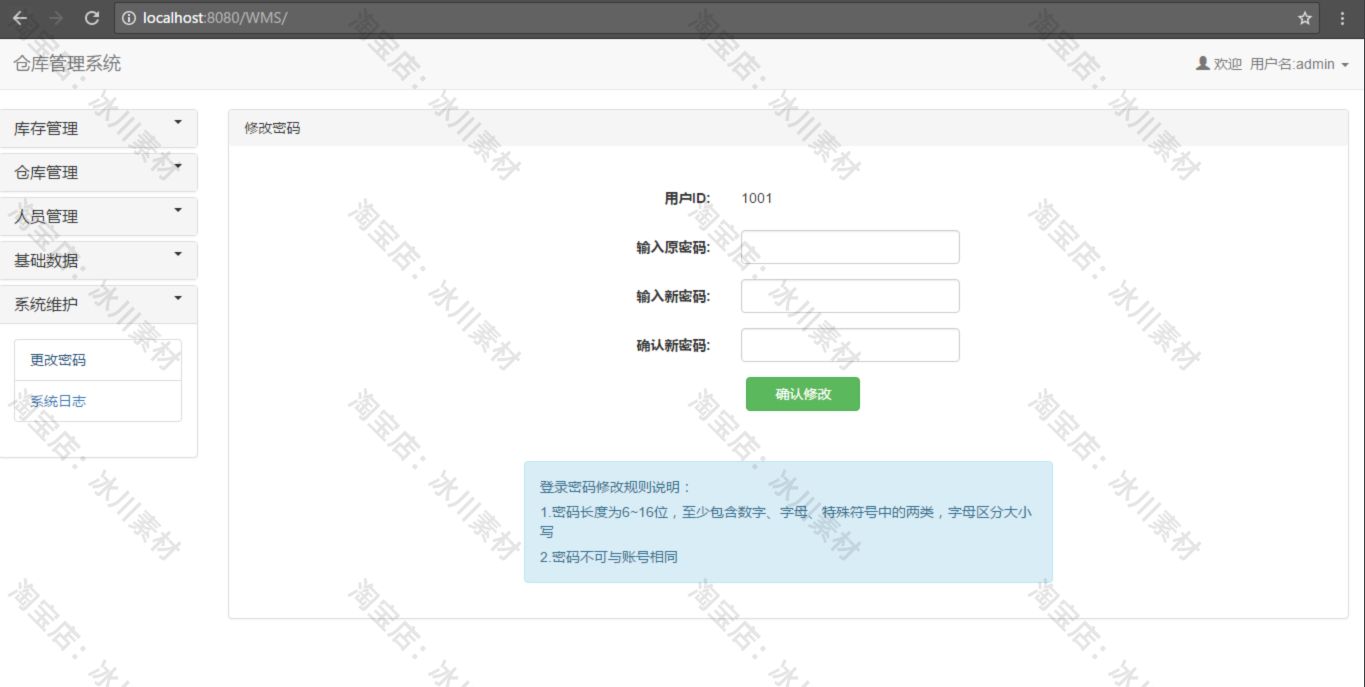Reload the page with the refresh icon

click(92, 18)
